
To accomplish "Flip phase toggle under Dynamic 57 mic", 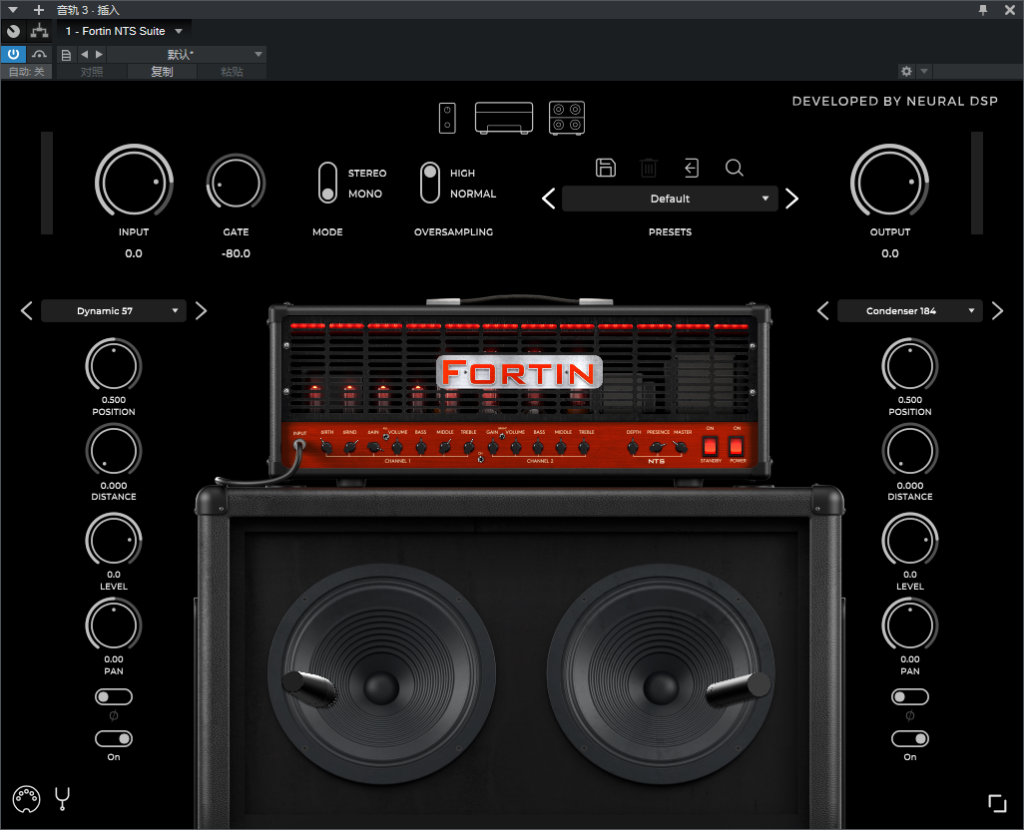I will (114, 697).
